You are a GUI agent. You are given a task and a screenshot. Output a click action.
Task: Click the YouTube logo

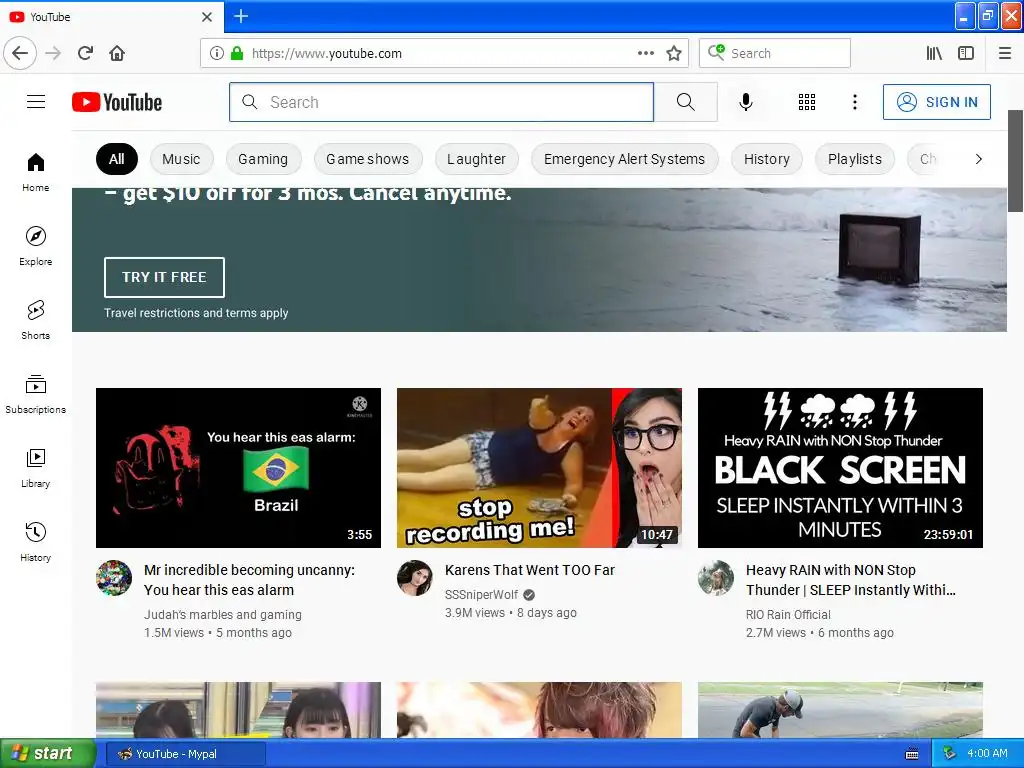click(117, 102)
